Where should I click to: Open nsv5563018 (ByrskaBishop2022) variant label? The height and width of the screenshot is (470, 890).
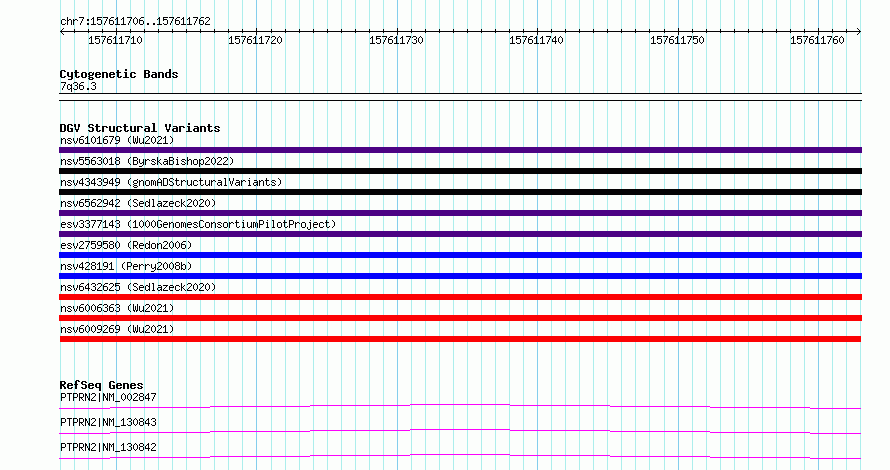147,161
